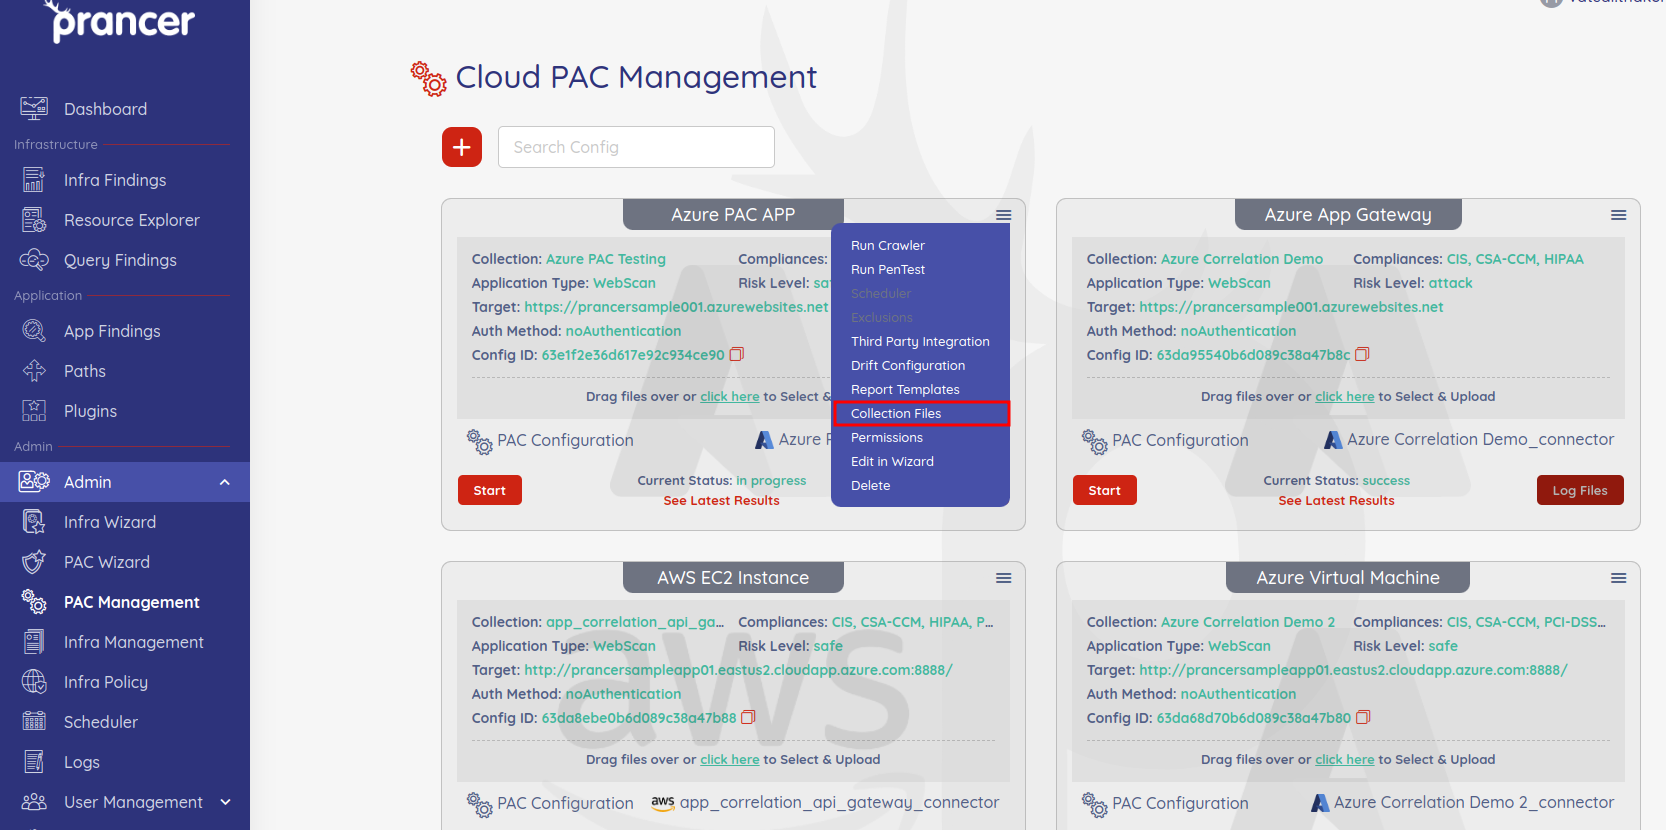Image resolution: width=1666 pixels, height=830 pixels.
Task: Click the Azure Virtual Machine card title
Action: tap(1348, 577)
